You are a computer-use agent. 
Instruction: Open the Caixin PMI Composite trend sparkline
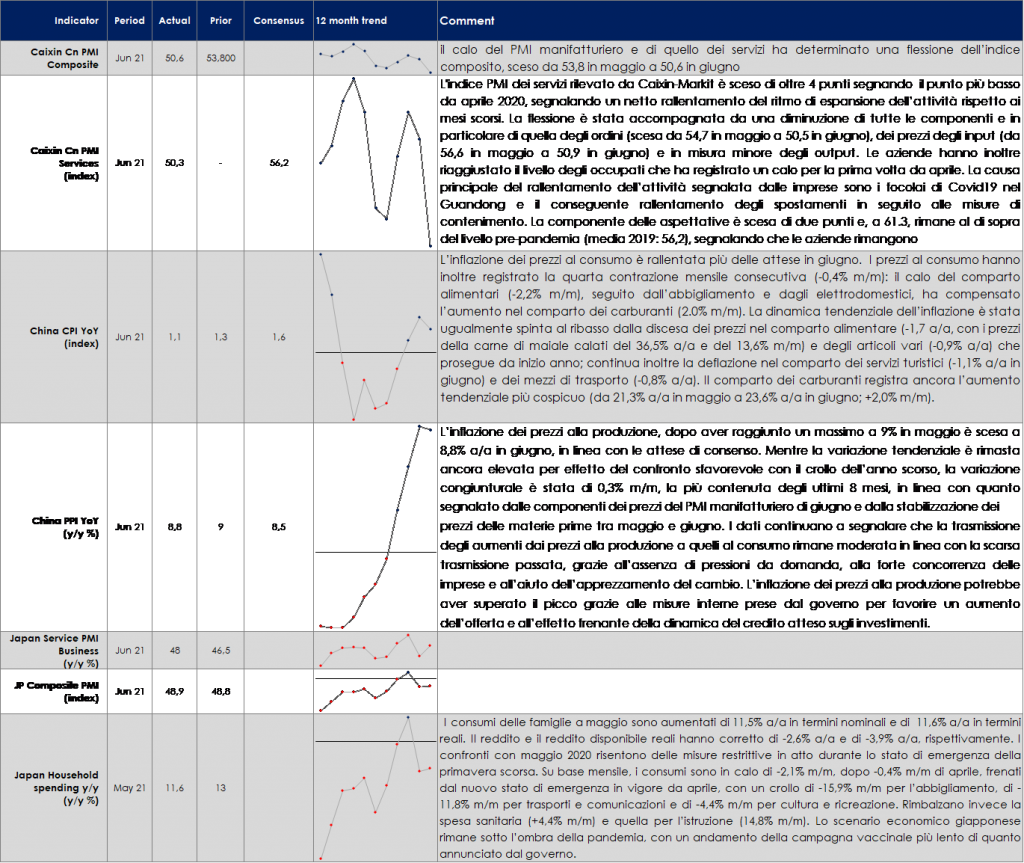[375, 58]
